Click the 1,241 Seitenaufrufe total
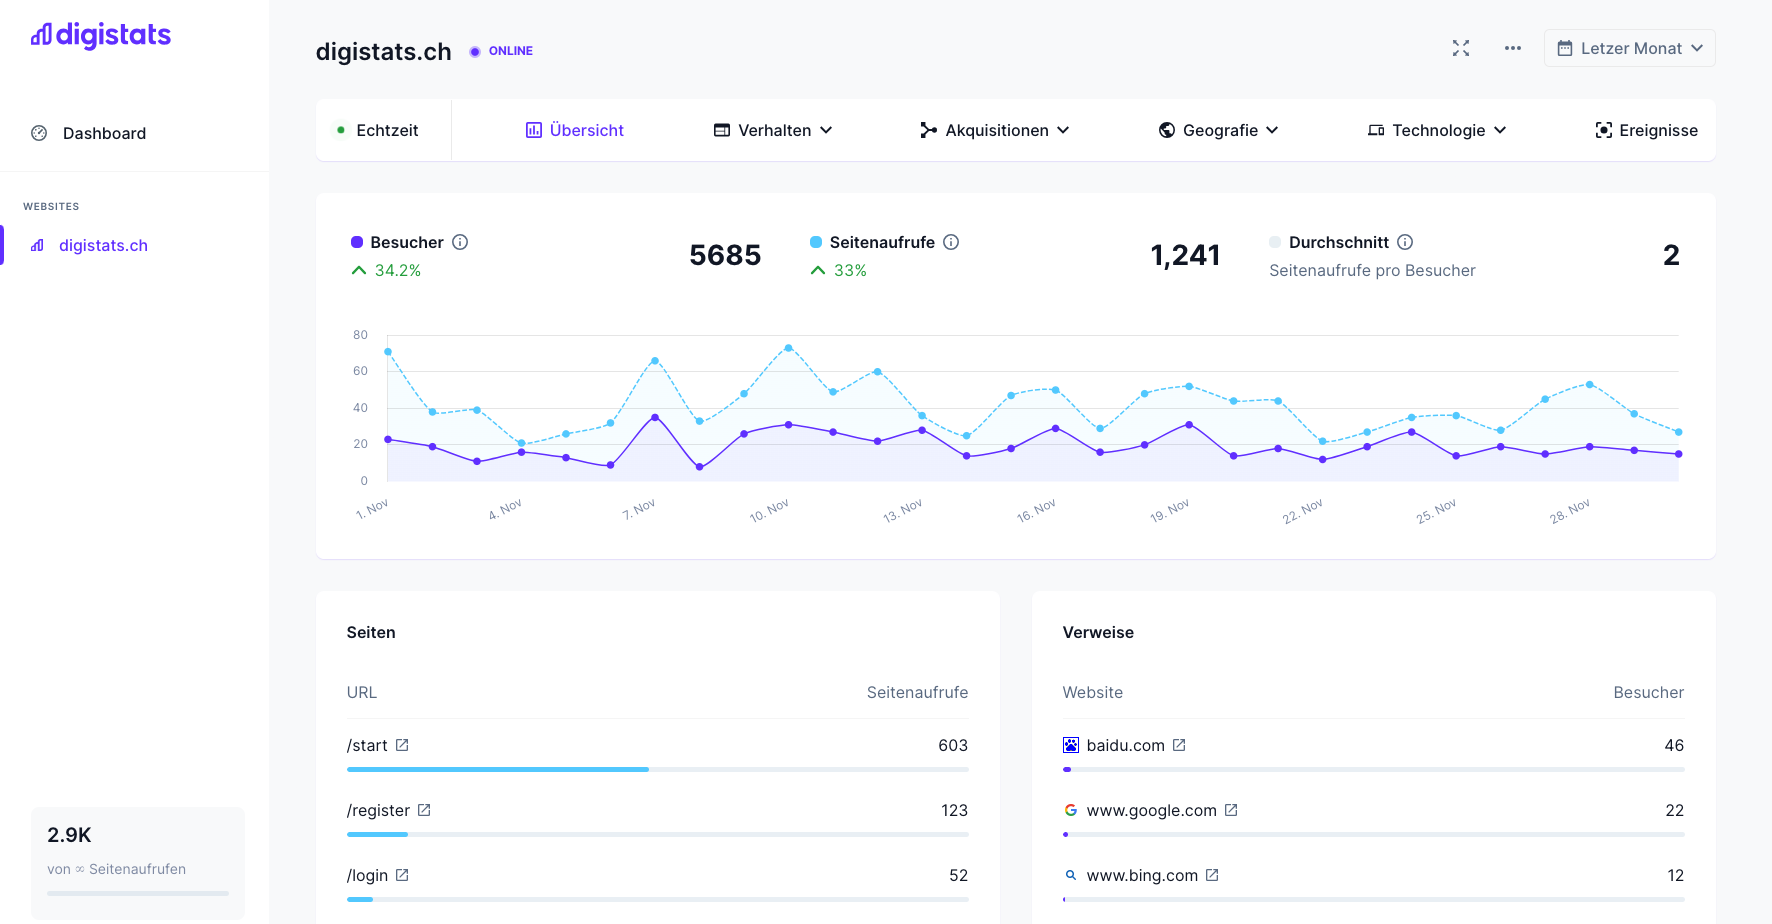The width and height of the screenshot is (1772, 924). (x=1185, y=255)
